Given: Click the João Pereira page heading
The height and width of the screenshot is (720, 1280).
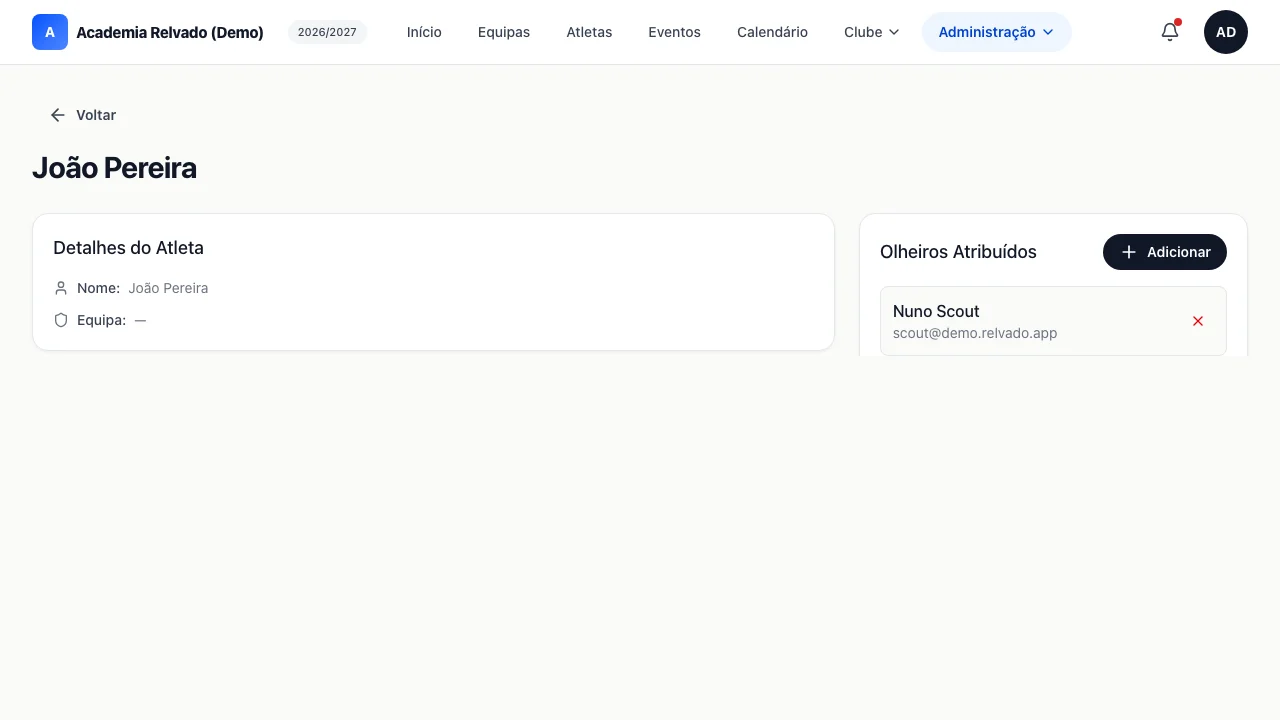Looking at the screenshot, I should (114, 168).
